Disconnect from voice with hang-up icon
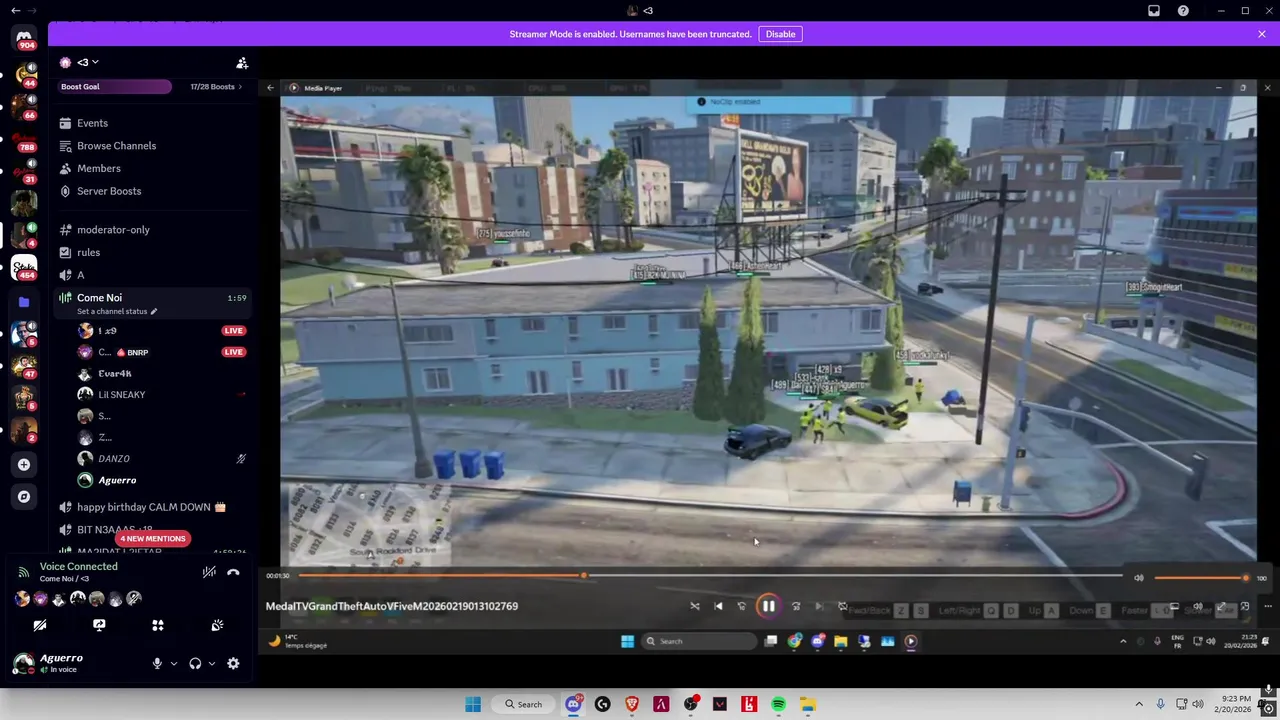The image size is (1280, 720). pos(233,573)
